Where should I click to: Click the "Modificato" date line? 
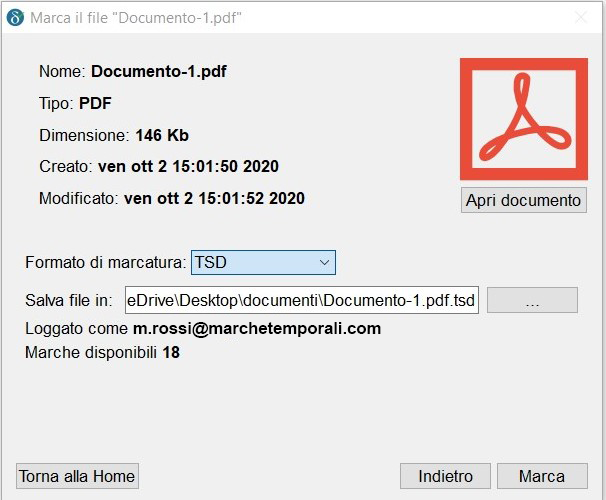(171, 198)
